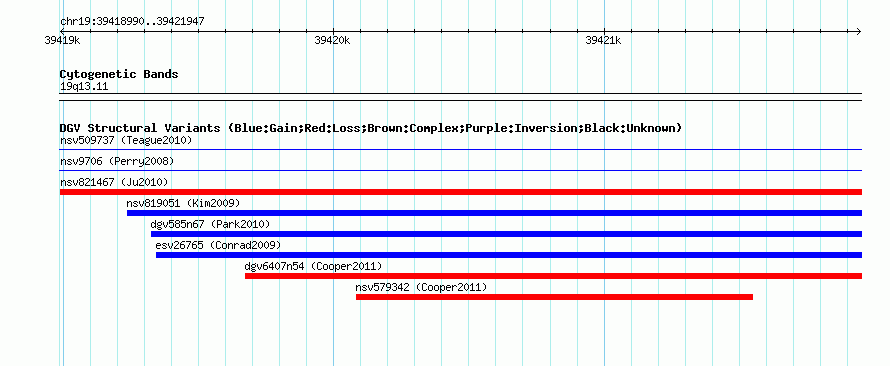890x366 pixels.
Task: Select the nsv819051 blue gain bar
Action: click(x=494, y=213)
